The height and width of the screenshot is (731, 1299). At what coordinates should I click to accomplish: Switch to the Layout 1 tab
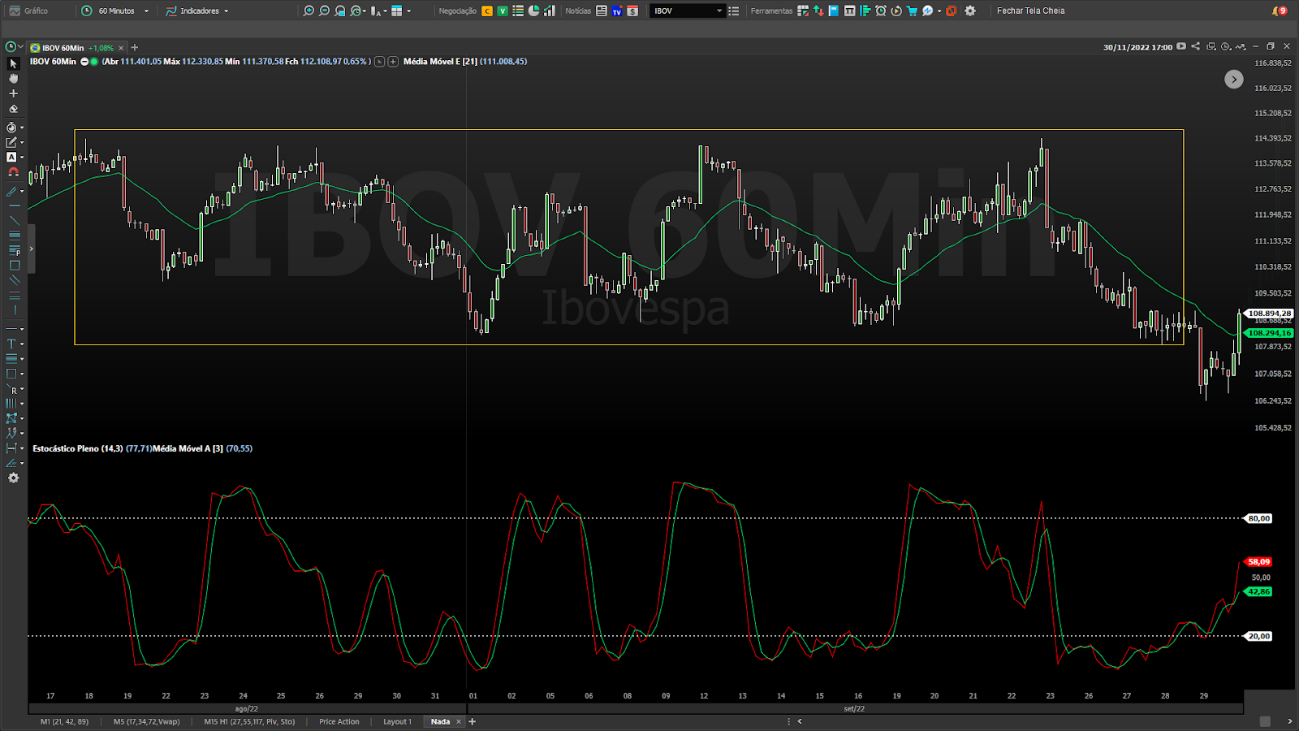[x=397, y=721]
